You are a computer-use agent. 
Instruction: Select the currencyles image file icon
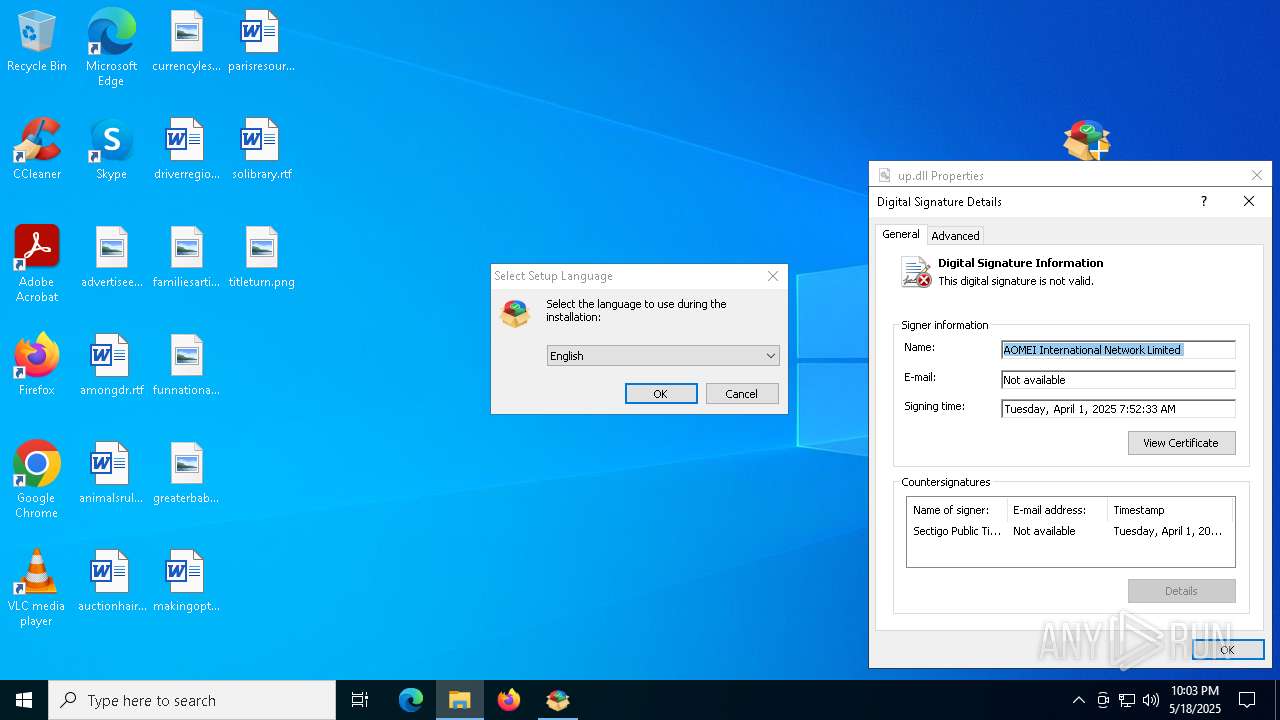pos(186,42)
